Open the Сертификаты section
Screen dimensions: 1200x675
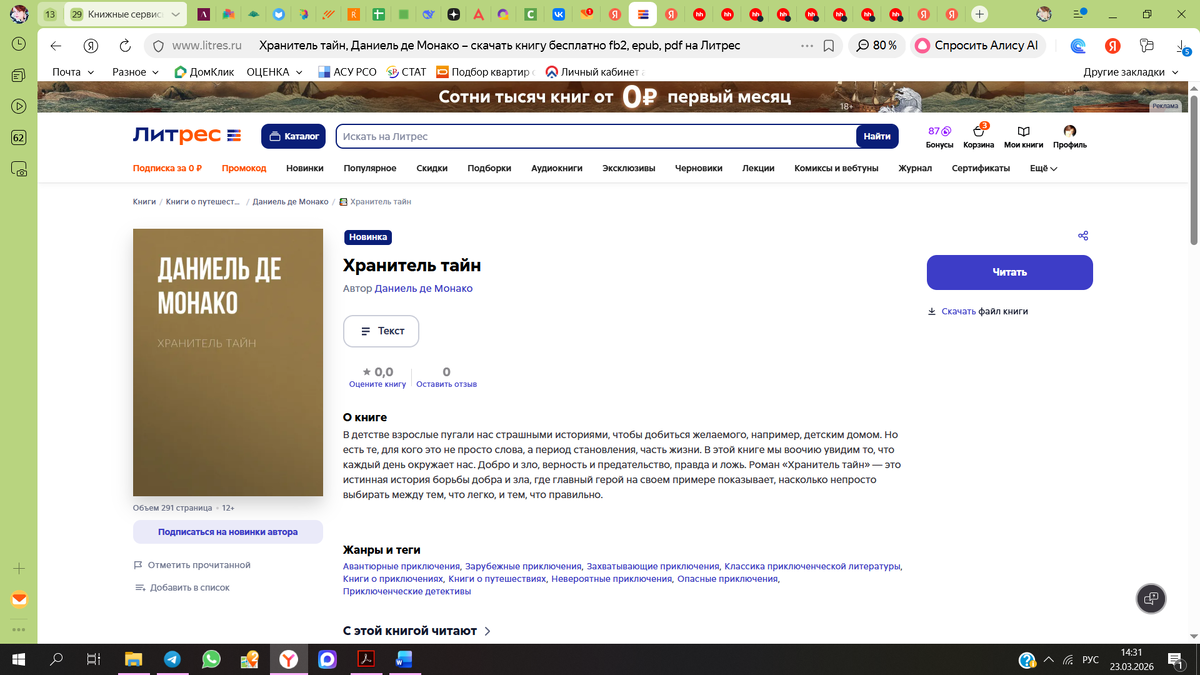tap(981, 168)
